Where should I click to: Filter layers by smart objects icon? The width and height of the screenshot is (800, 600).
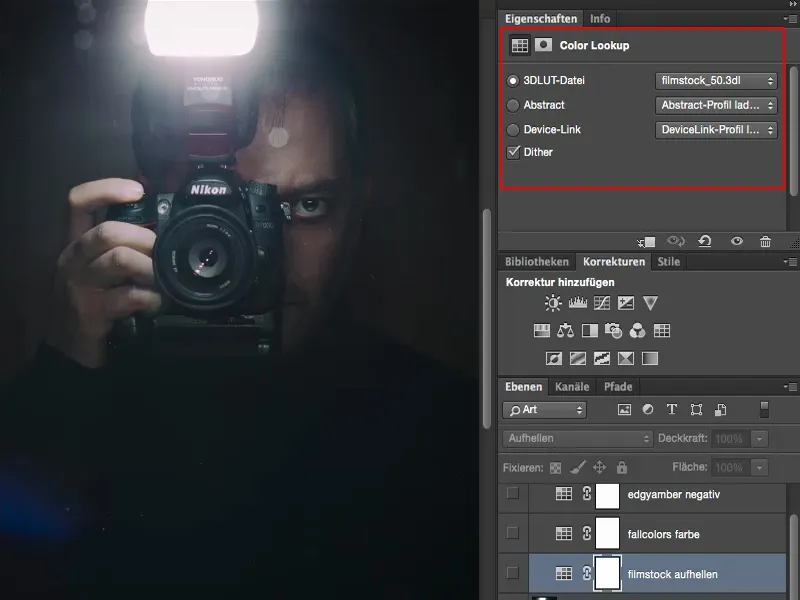click(x=720, y=410)
